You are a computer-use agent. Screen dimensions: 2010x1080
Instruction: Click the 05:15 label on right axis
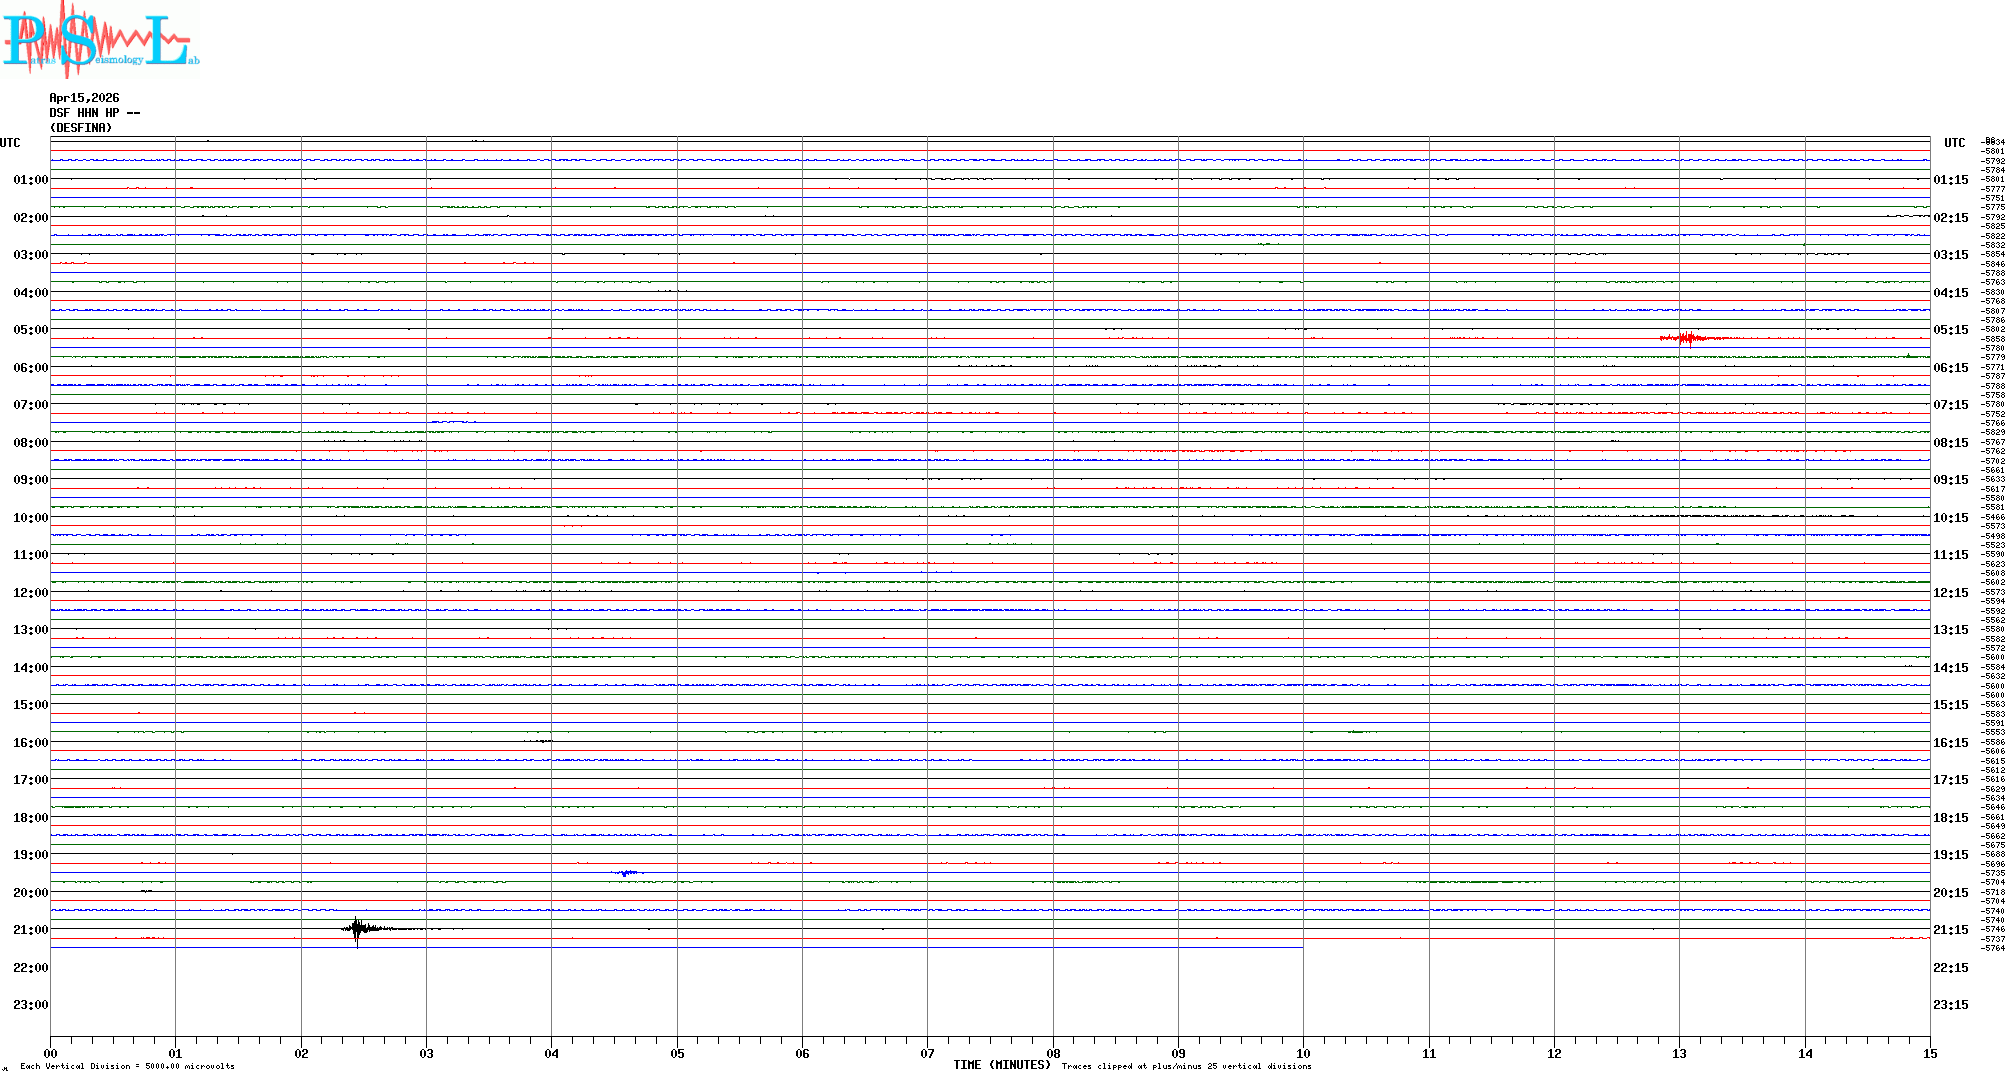click(1950, 330)
